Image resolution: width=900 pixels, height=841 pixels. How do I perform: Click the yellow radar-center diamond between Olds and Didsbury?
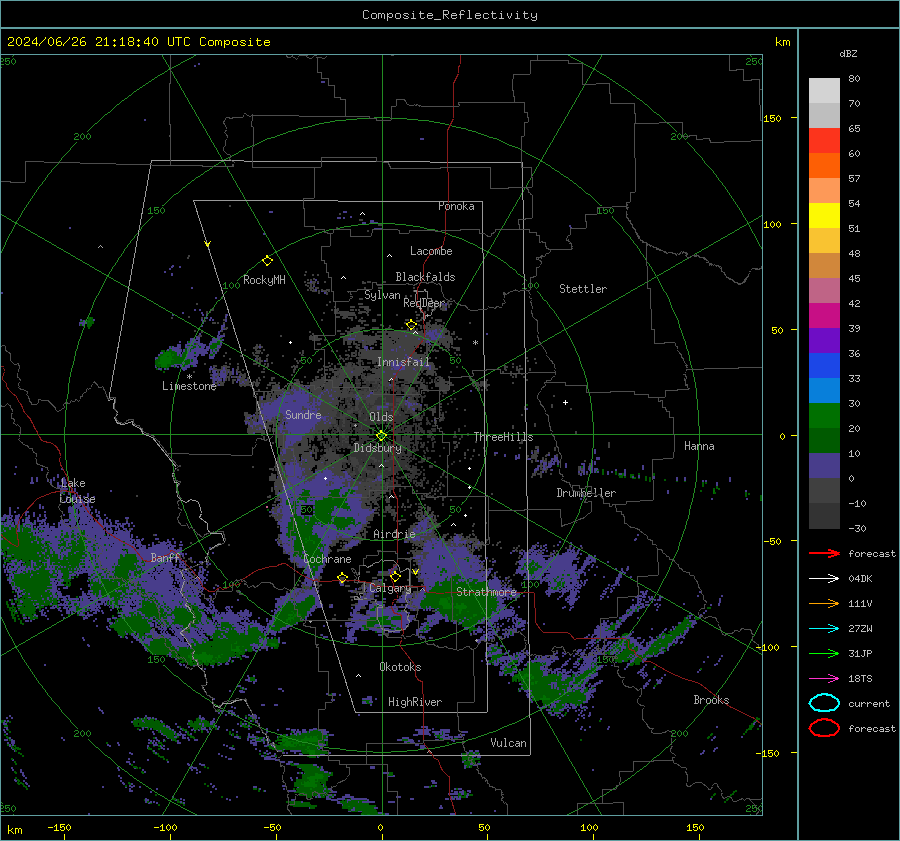(x=381, y=436)
